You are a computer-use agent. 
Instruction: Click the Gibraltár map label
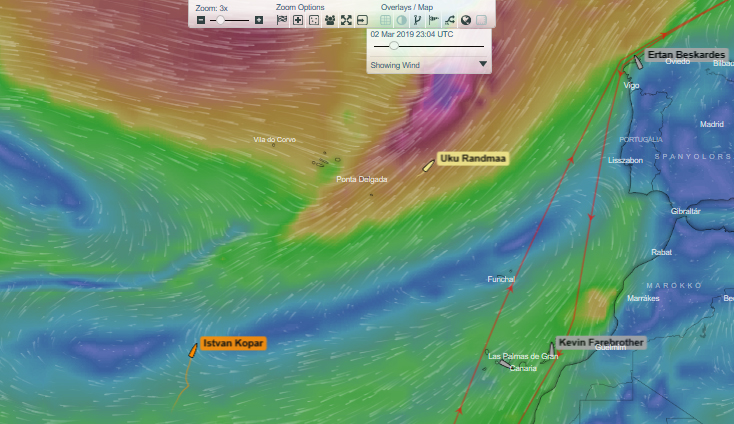click(x=685, y=212)
